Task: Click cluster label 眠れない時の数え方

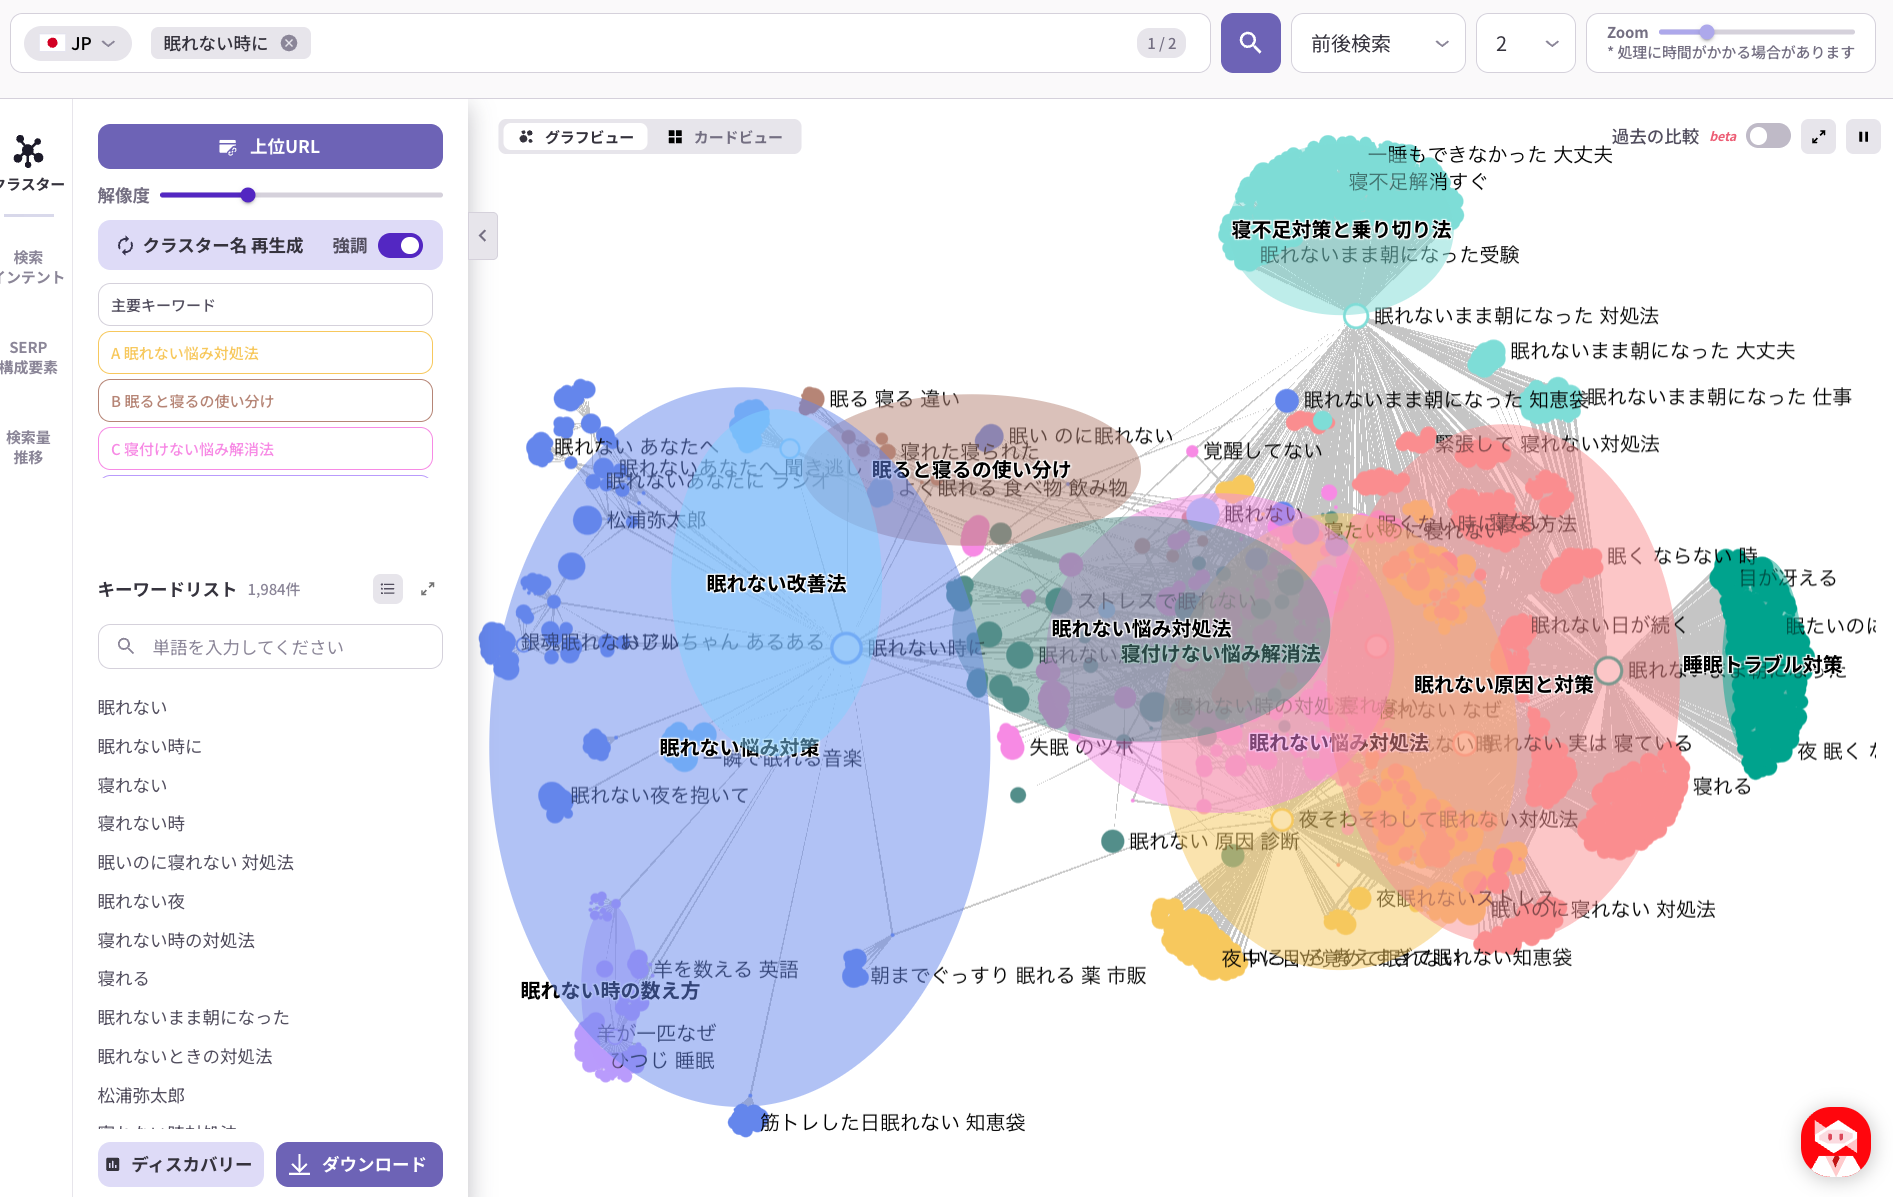Action: coord(610,990)
